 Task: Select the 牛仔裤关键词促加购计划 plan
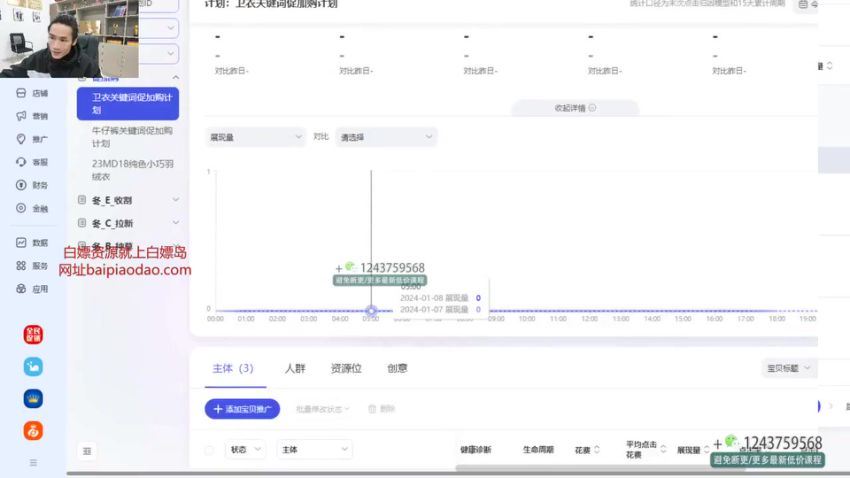point(132,137)
